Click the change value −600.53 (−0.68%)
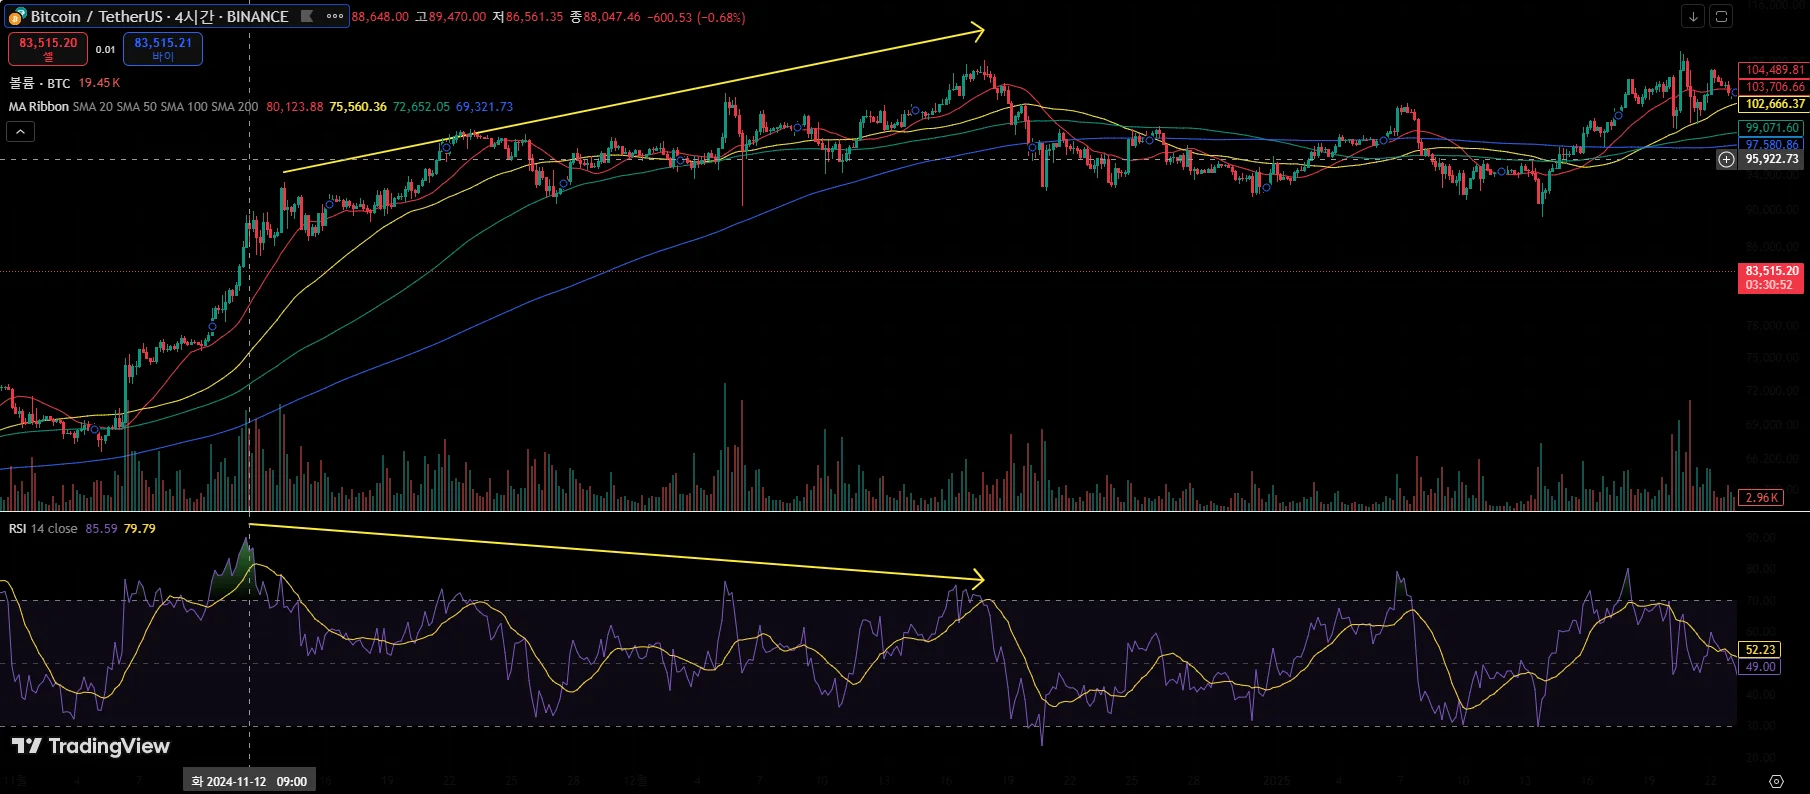Image resolution: width=1810 pixels, height=794 pixels. click(696, 17)
